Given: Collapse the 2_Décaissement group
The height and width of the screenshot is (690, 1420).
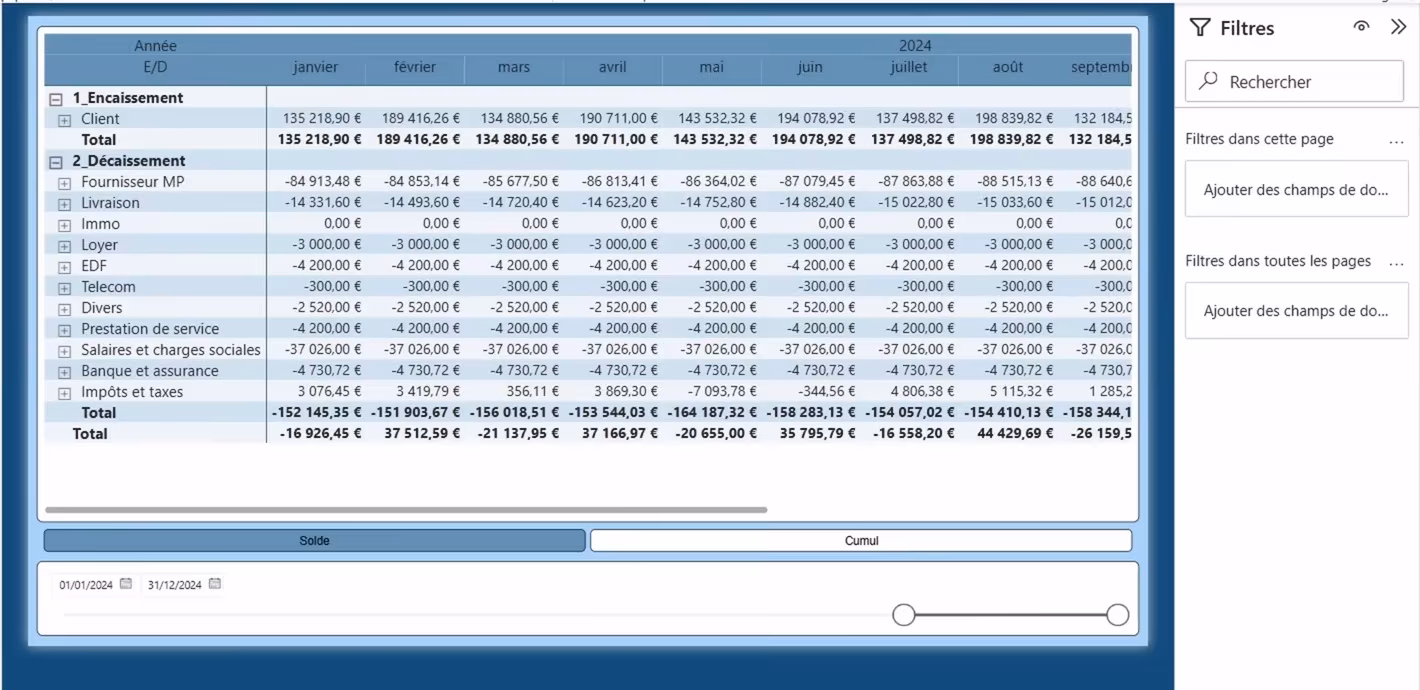Looking at the screenshot, I should pos(56,162).
